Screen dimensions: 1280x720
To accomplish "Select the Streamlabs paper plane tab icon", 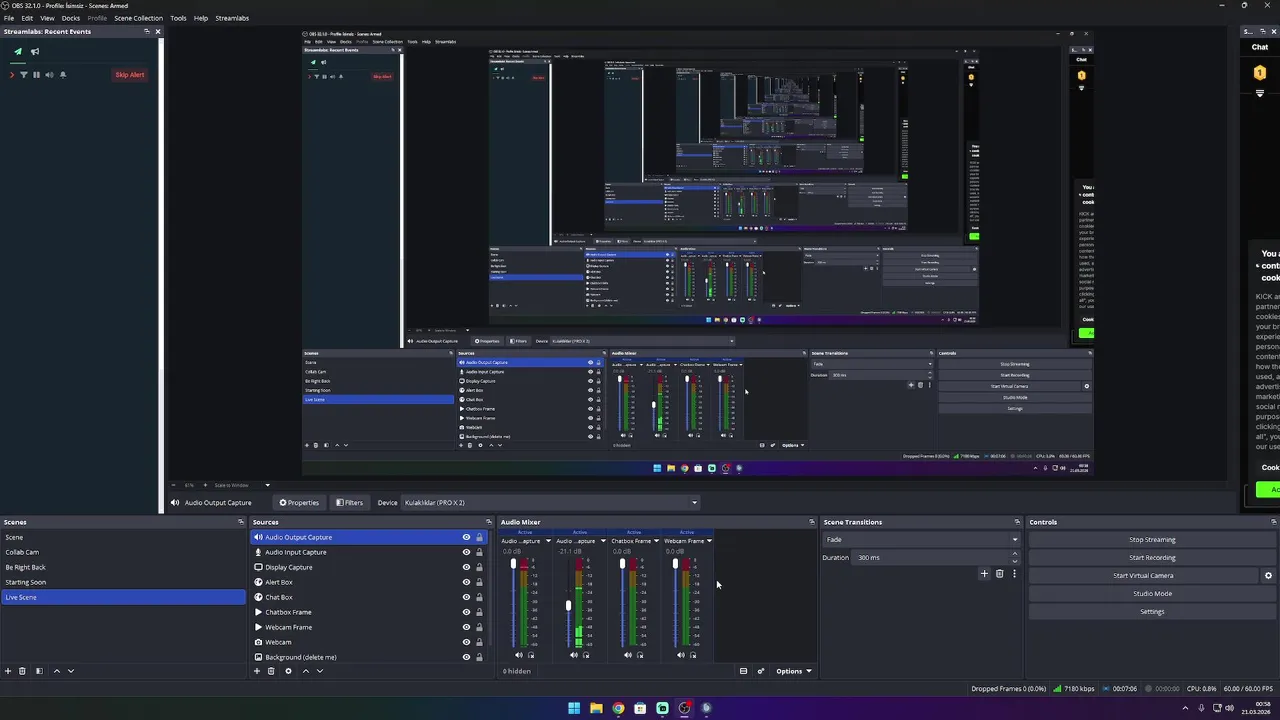I will (x=18, y=52).
